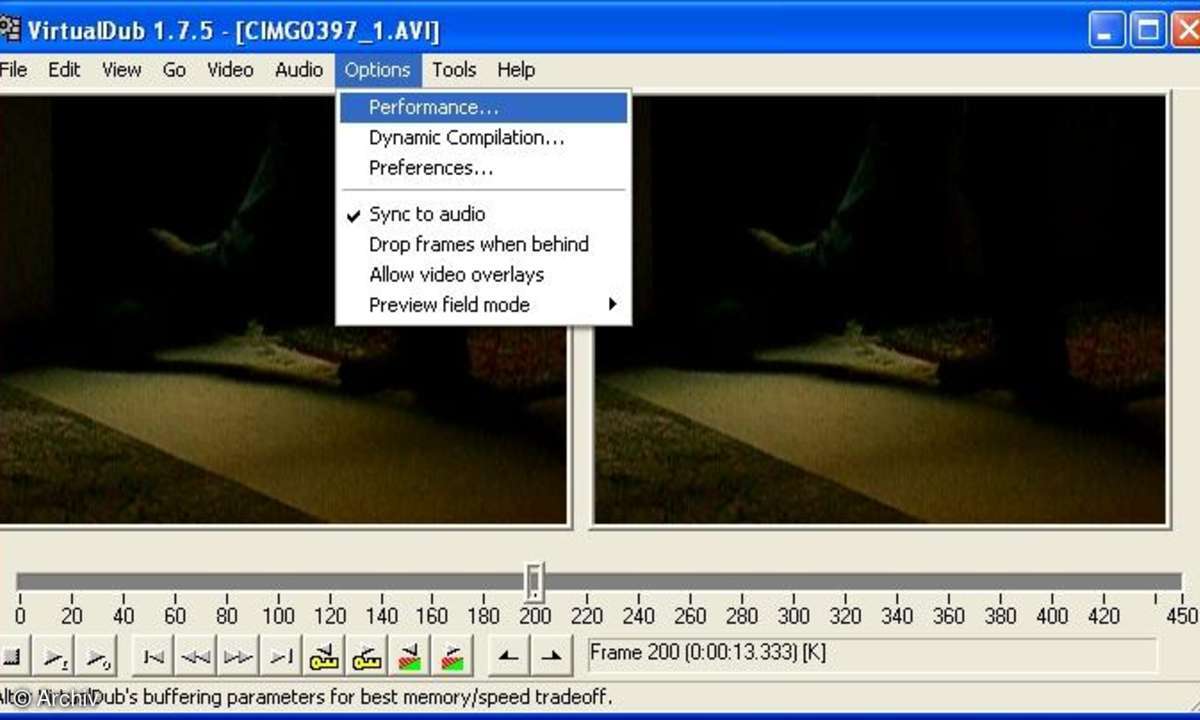The image size is (1200, 720).
Task: Go to the next keyframe (right key icon)
Action: pos(367,657)
